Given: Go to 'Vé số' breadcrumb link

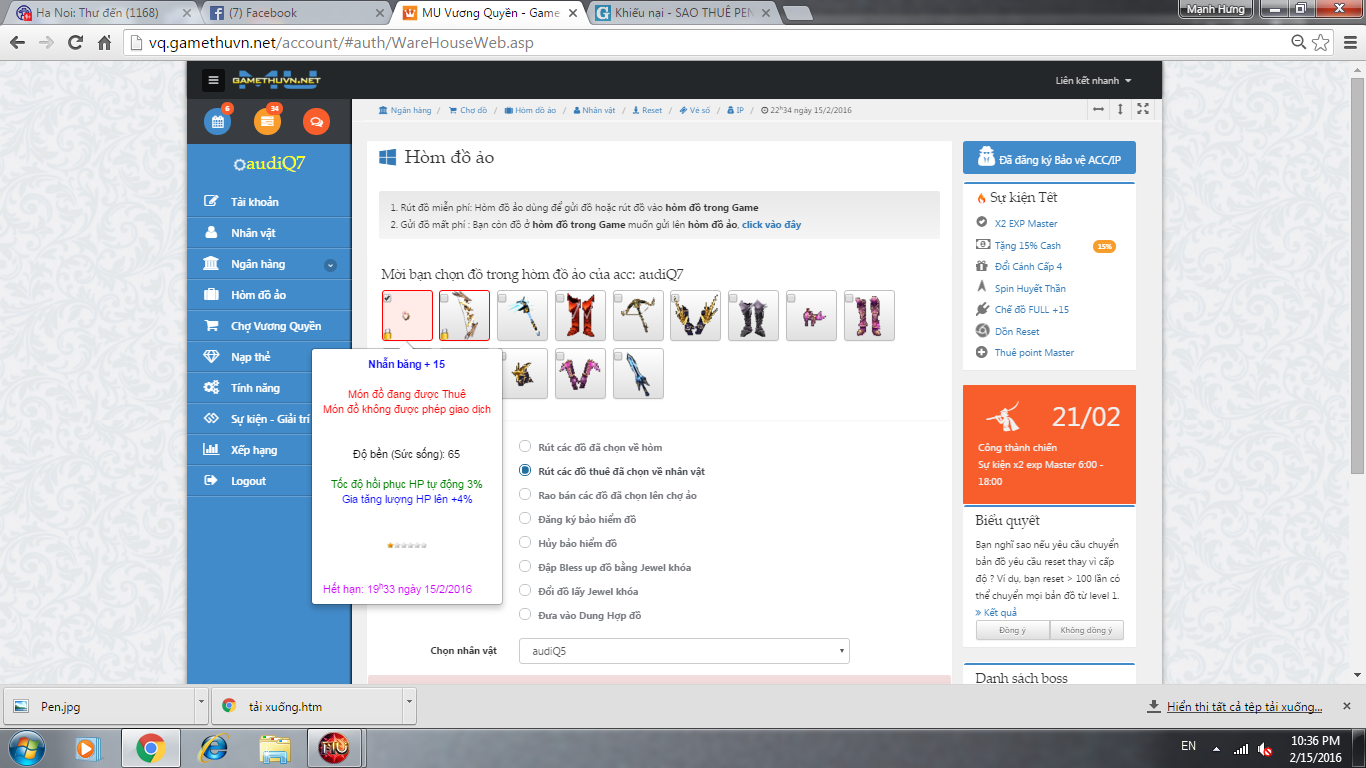Looking at the screenshot, I should coord(694,110).
